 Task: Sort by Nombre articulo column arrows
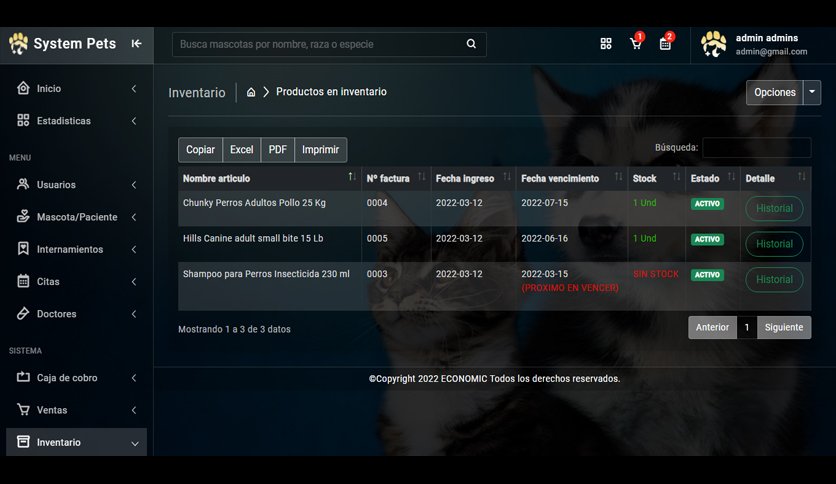352,176
